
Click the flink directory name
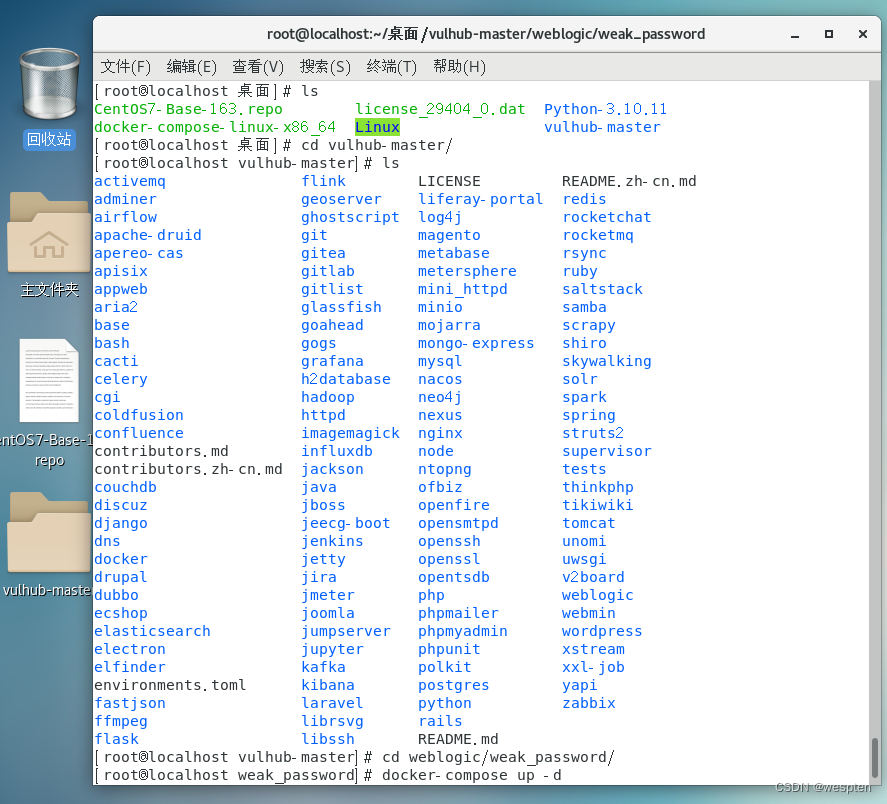pyautogui.click(x=323, y=181)
